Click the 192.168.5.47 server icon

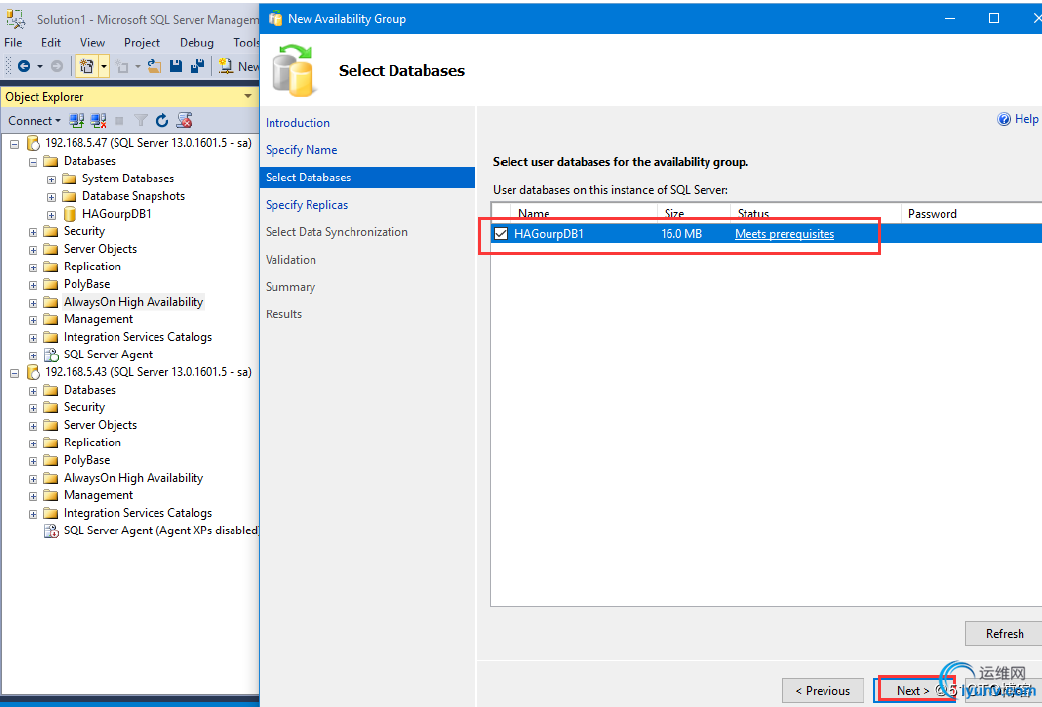33,143
